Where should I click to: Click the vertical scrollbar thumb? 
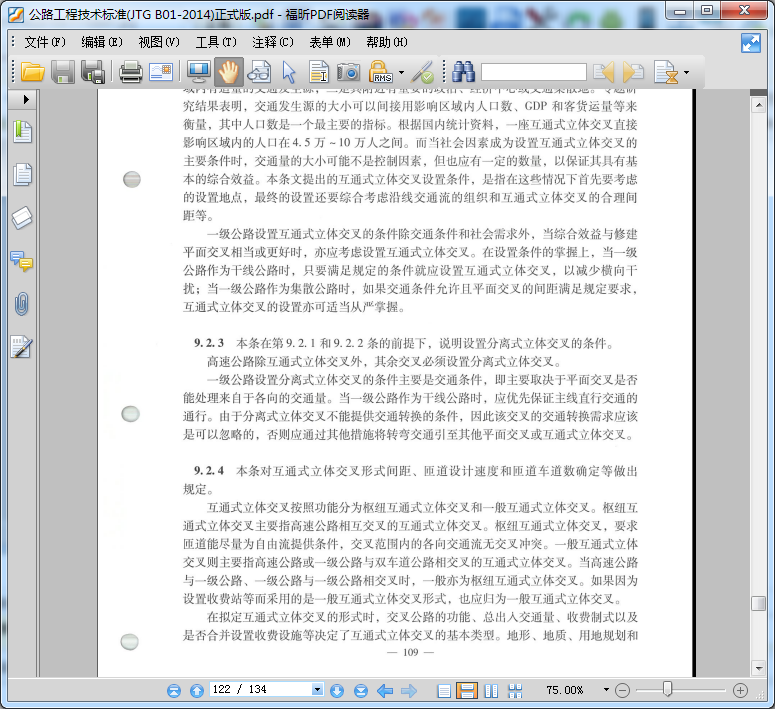coord(758,604)
